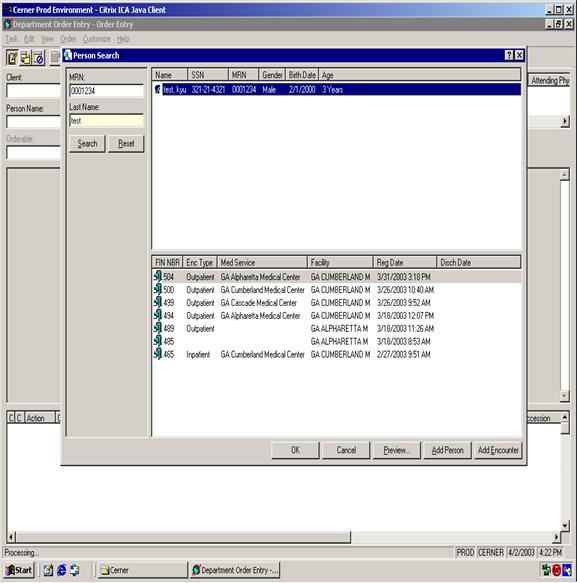The height and width of the screenshot is (583, 577).
Task: Click the Client field in Order Entry
Action: [33, 90]
